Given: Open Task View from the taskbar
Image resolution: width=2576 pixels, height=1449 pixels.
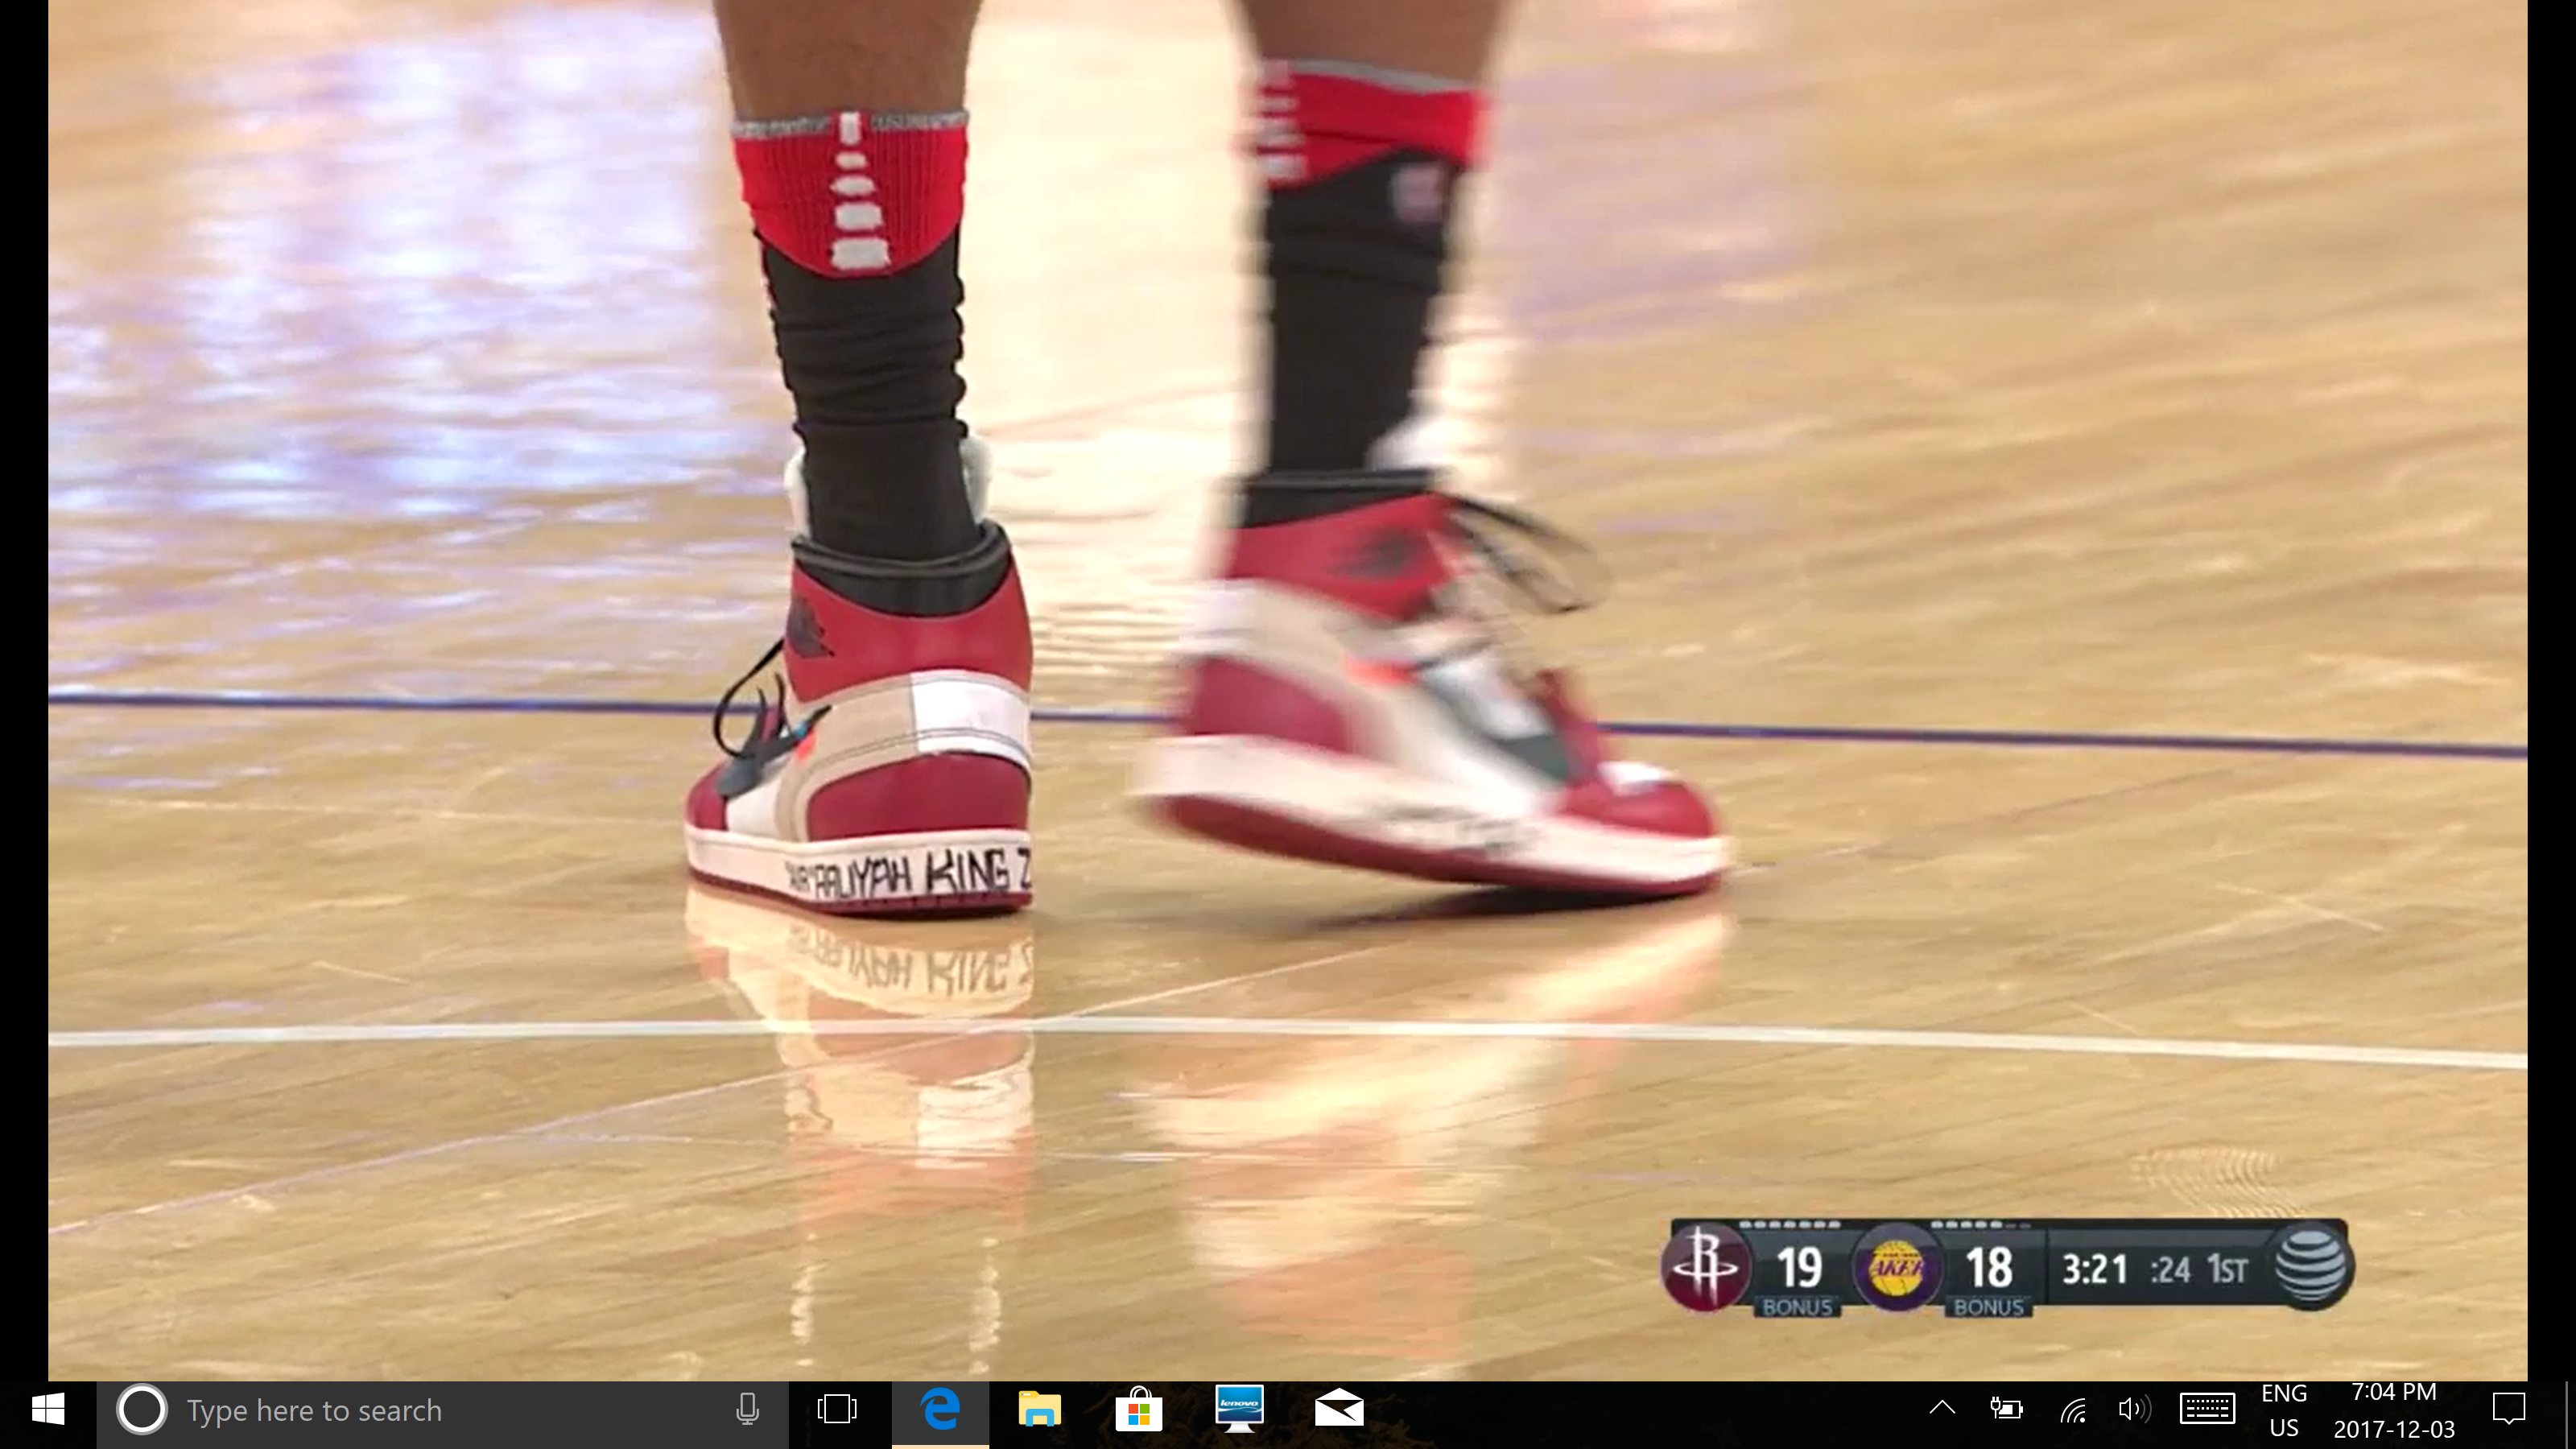Looking at the screenshot, I should click(837, 1410).
